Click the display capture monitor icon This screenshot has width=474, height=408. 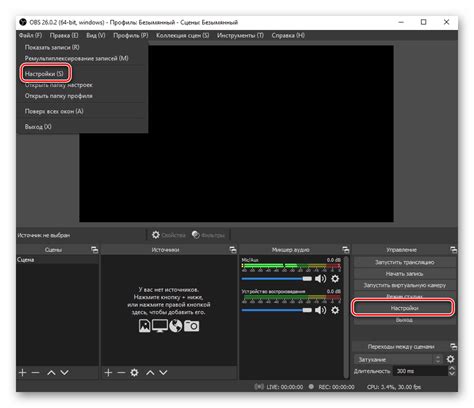pos(160,326)
